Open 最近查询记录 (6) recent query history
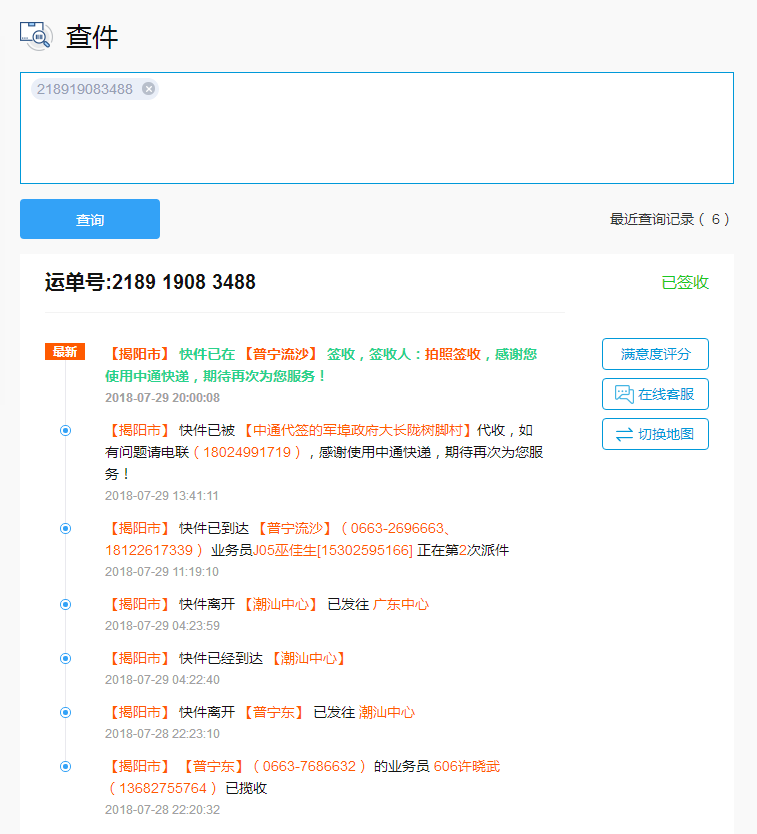This screenshot has height=834, width=757. (x=670, y=219)
